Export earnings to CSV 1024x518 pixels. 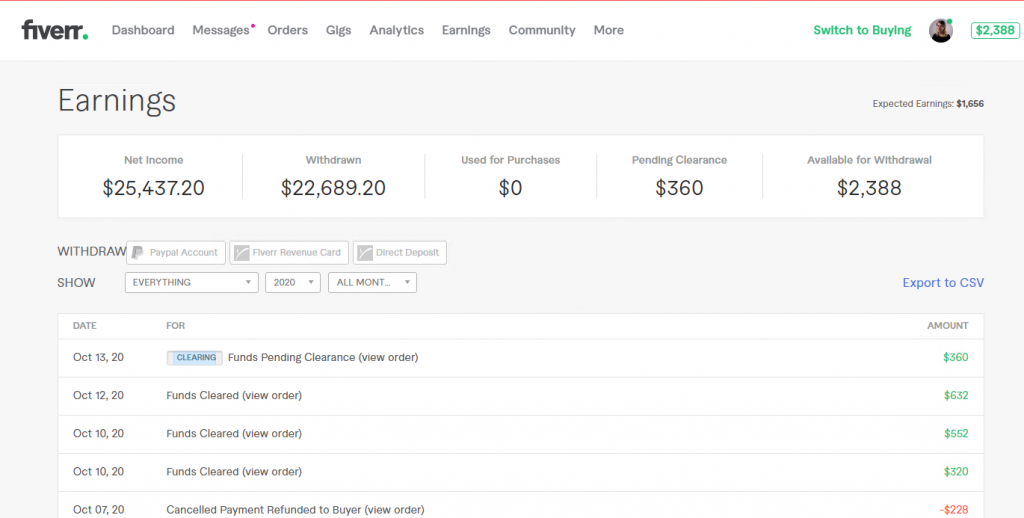point(943,283)
